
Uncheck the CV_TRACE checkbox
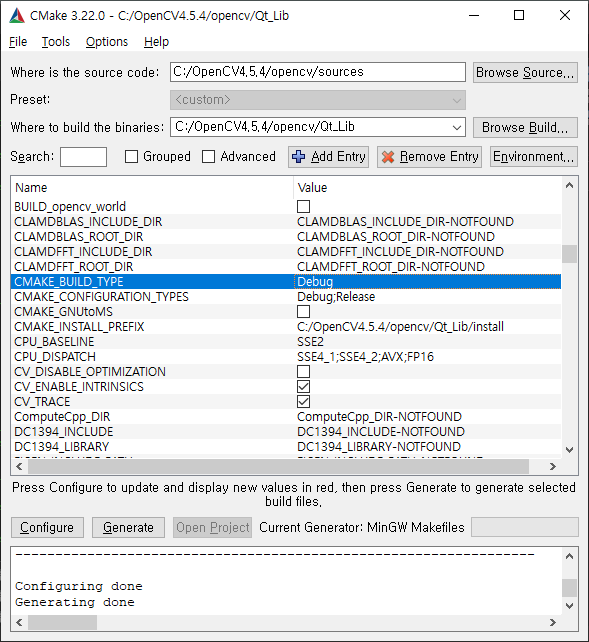(303, 402)
